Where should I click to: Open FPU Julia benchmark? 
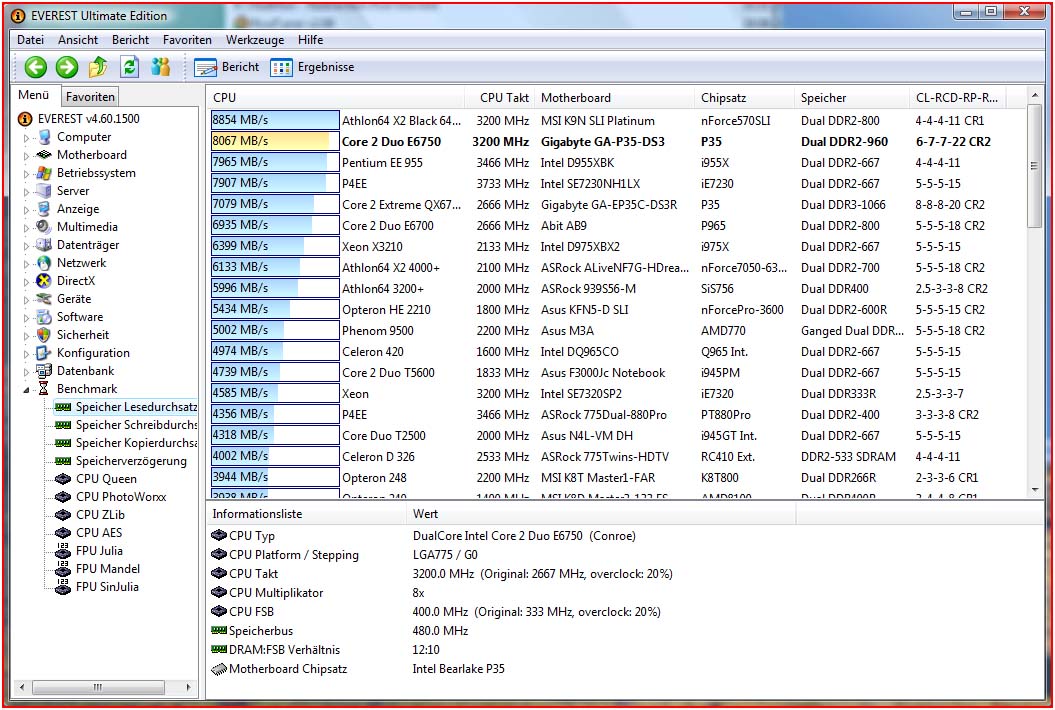[x=89, y=551]
